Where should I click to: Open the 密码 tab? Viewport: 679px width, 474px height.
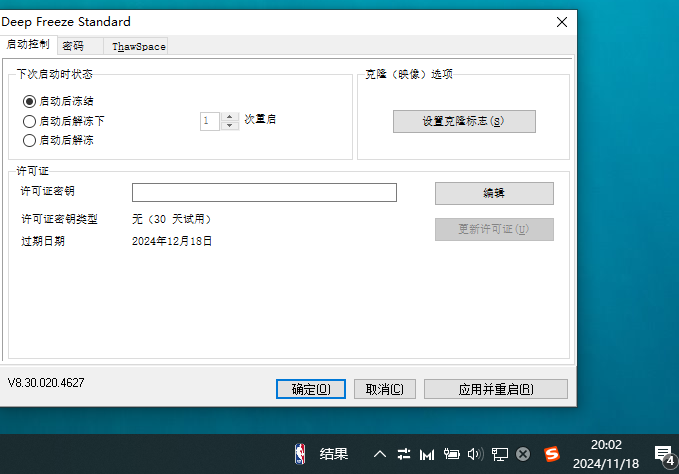(80, 46)
